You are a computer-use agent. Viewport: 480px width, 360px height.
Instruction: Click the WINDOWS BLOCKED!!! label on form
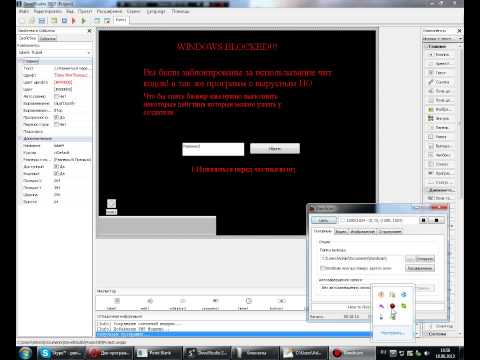click(x=227, y=47)
